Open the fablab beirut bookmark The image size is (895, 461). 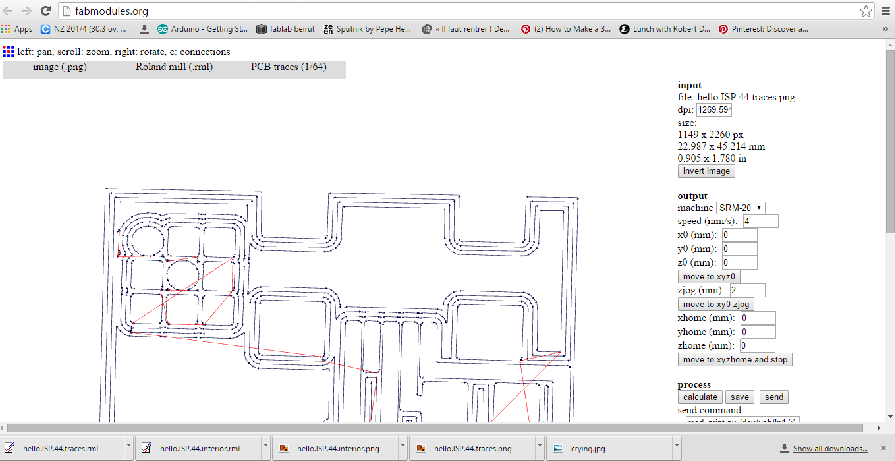285,29
